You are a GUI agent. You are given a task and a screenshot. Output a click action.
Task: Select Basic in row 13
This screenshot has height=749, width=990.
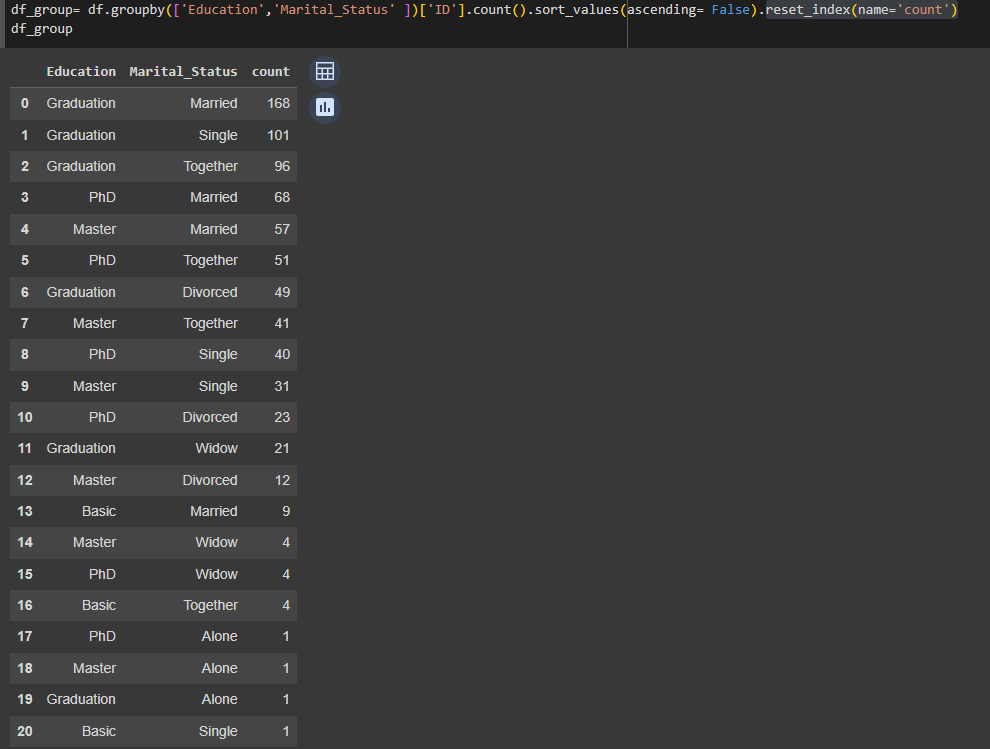tap(98, 511)
